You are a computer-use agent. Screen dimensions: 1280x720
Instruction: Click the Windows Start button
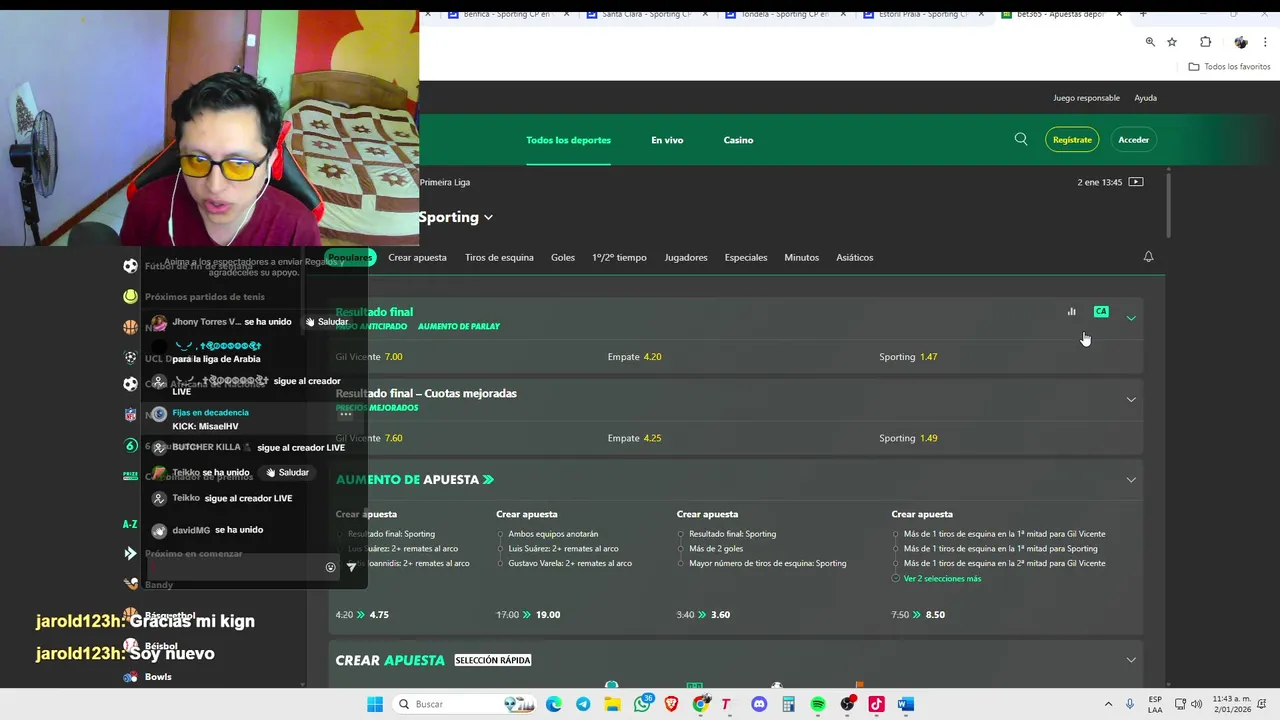tap(375, 704)
